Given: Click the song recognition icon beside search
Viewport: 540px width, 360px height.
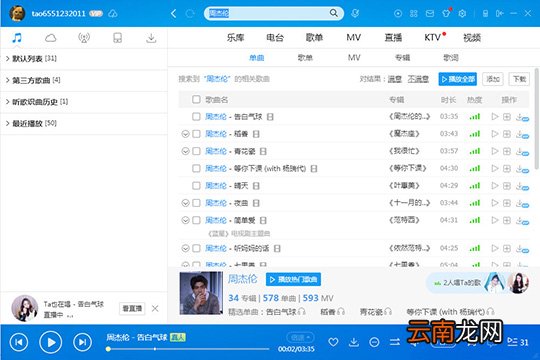Looking at the screenshot, I should coord(355,13).
